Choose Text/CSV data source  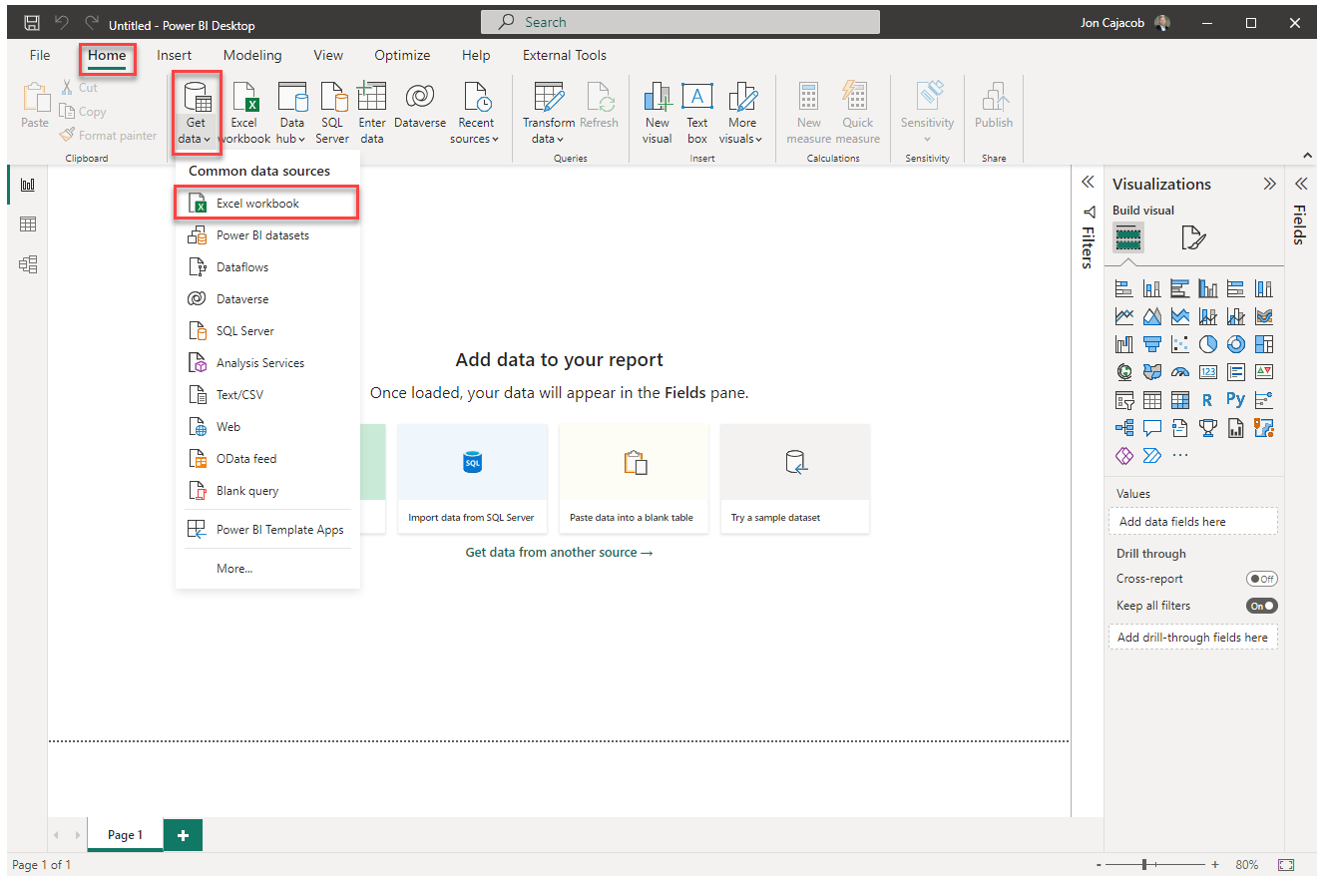pos(267,395)
